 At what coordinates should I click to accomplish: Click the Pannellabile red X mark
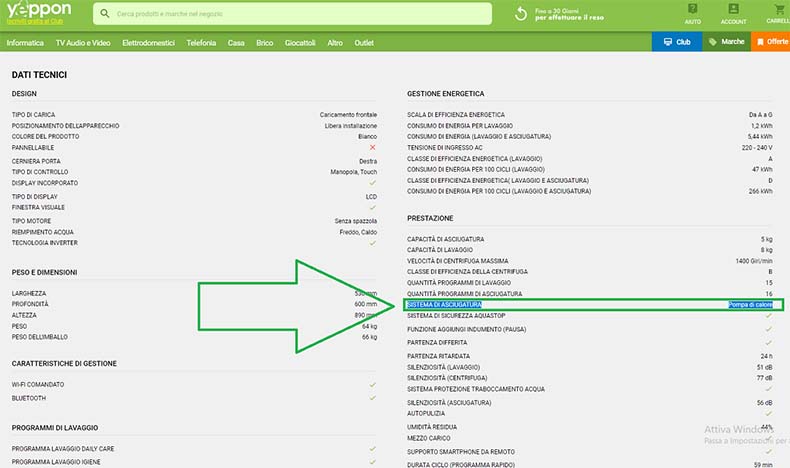click(372, 147)
